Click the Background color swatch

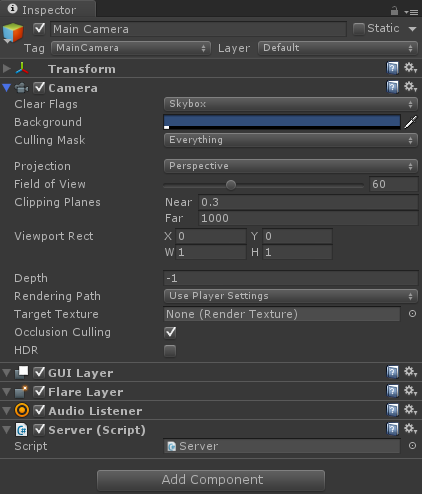282,122
